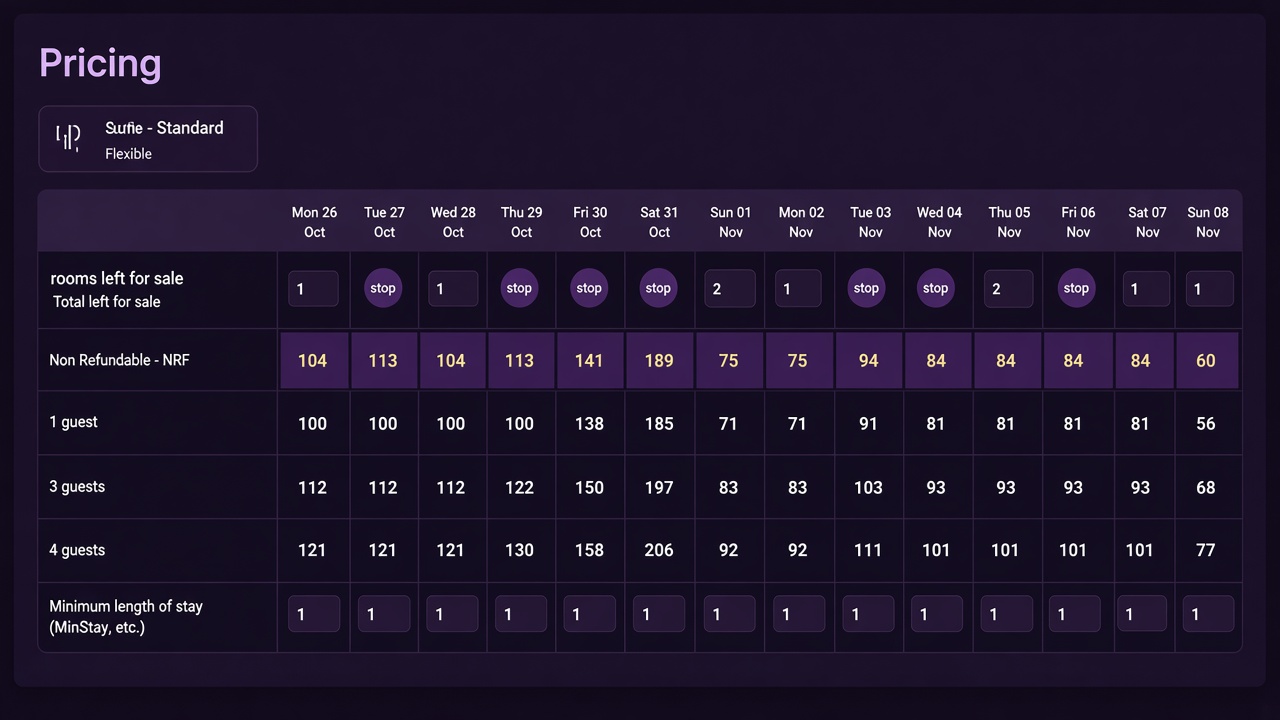
Task: Click 3 guests price 103 for Tue 03 Nov
Action: point(868,487)
